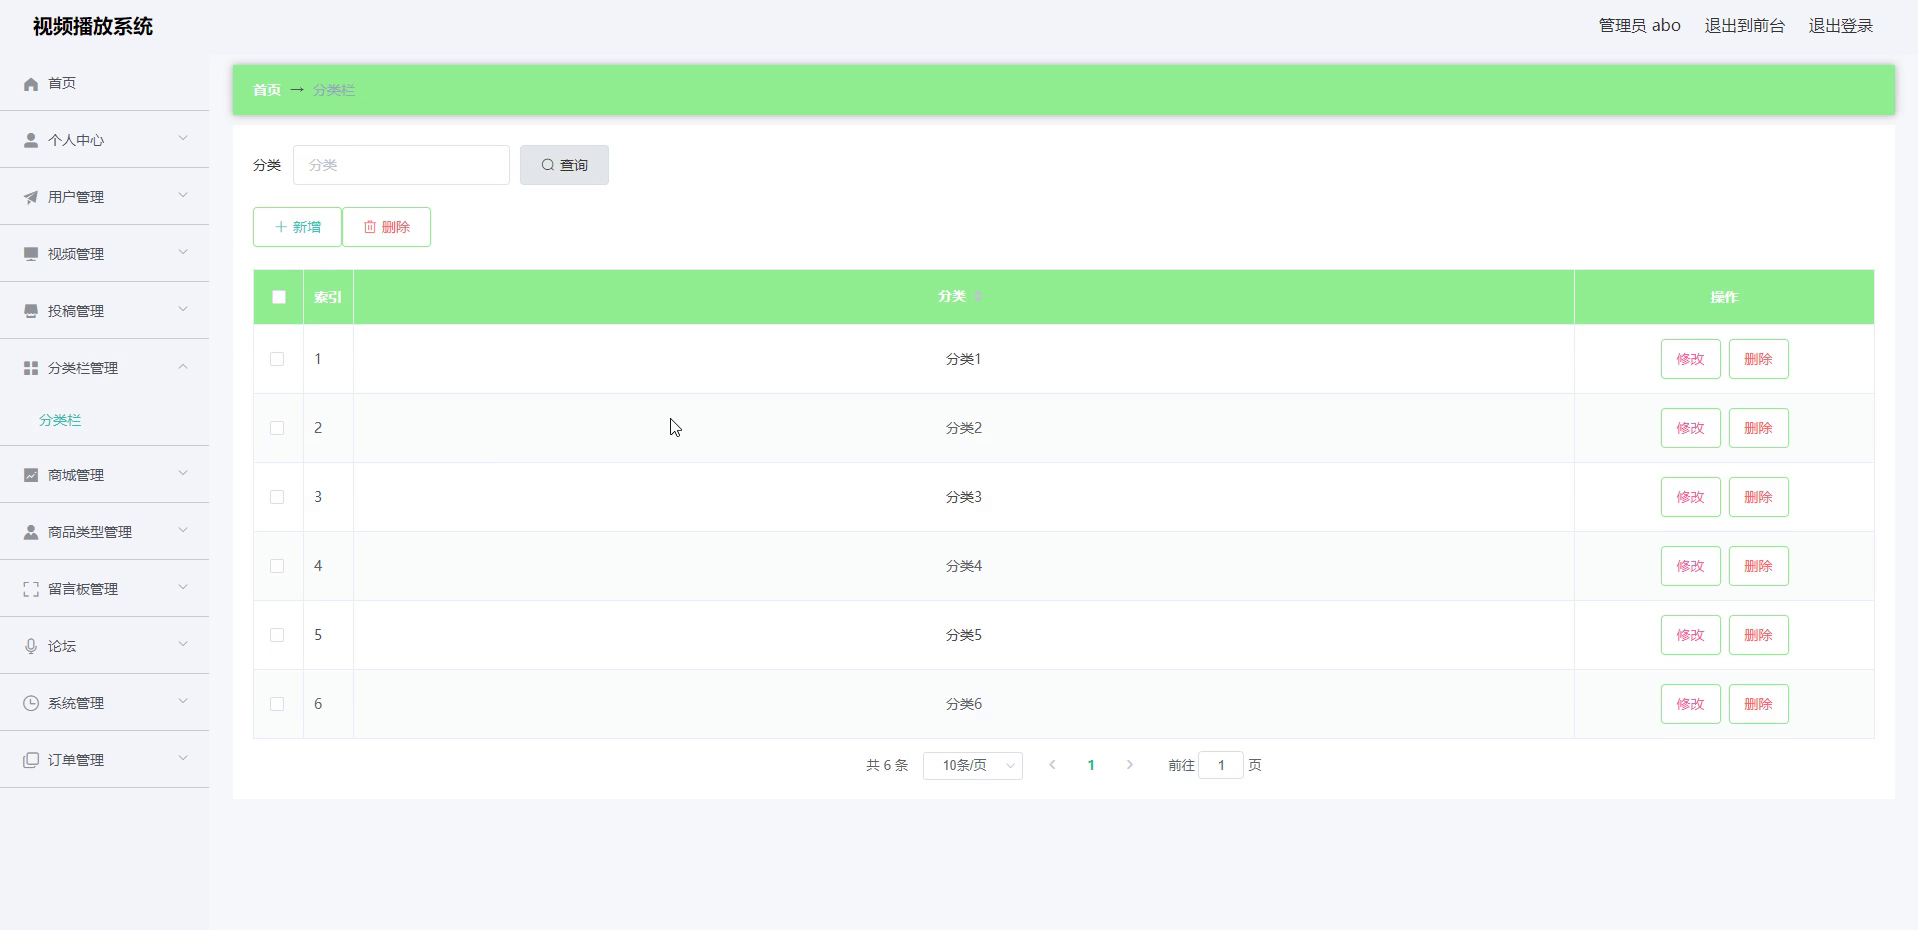Click the paper plane icon beside 用户管理

coord(31,198)
